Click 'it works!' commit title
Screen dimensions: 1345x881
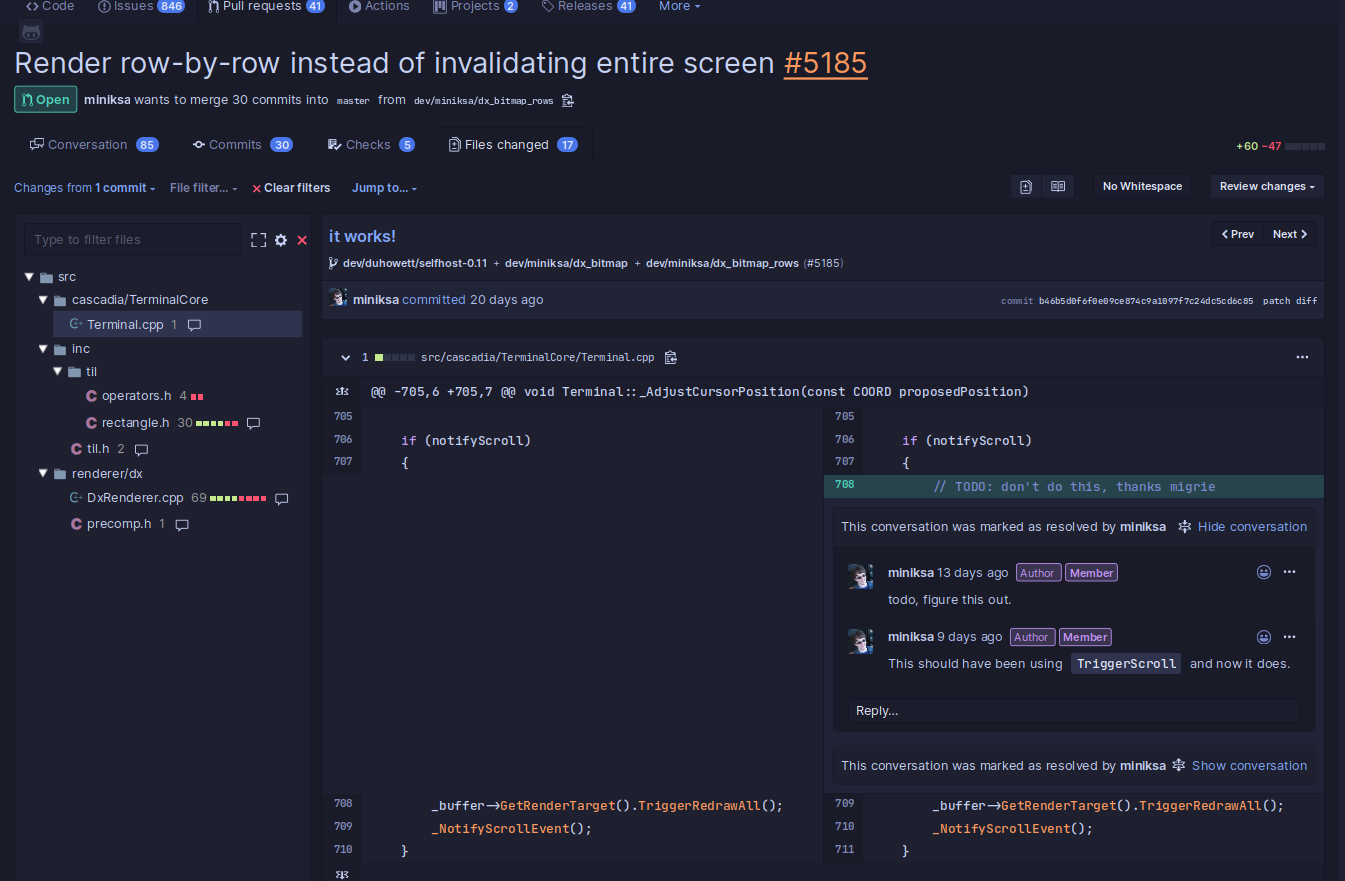[x=362, y=236]
